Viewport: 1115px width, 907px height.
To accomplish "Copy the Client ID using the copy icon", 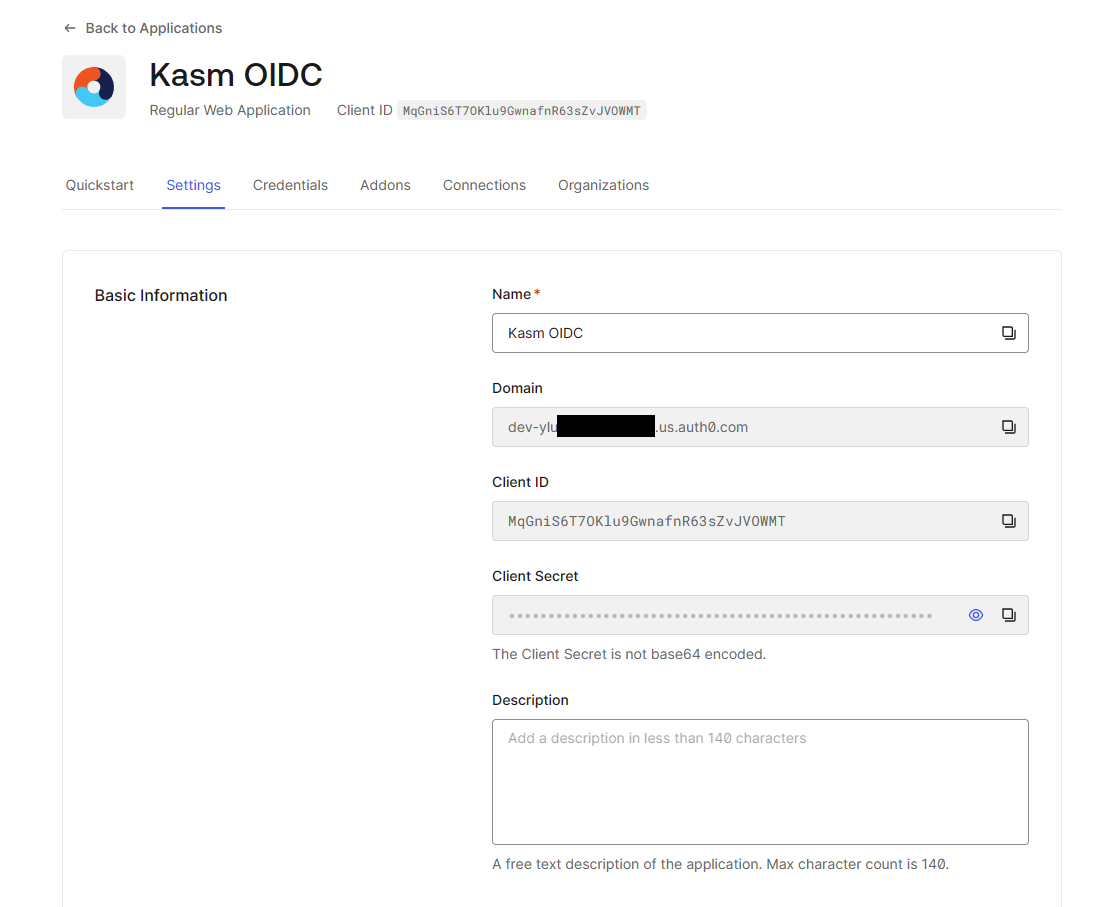I will click(x=1009, y=520).
